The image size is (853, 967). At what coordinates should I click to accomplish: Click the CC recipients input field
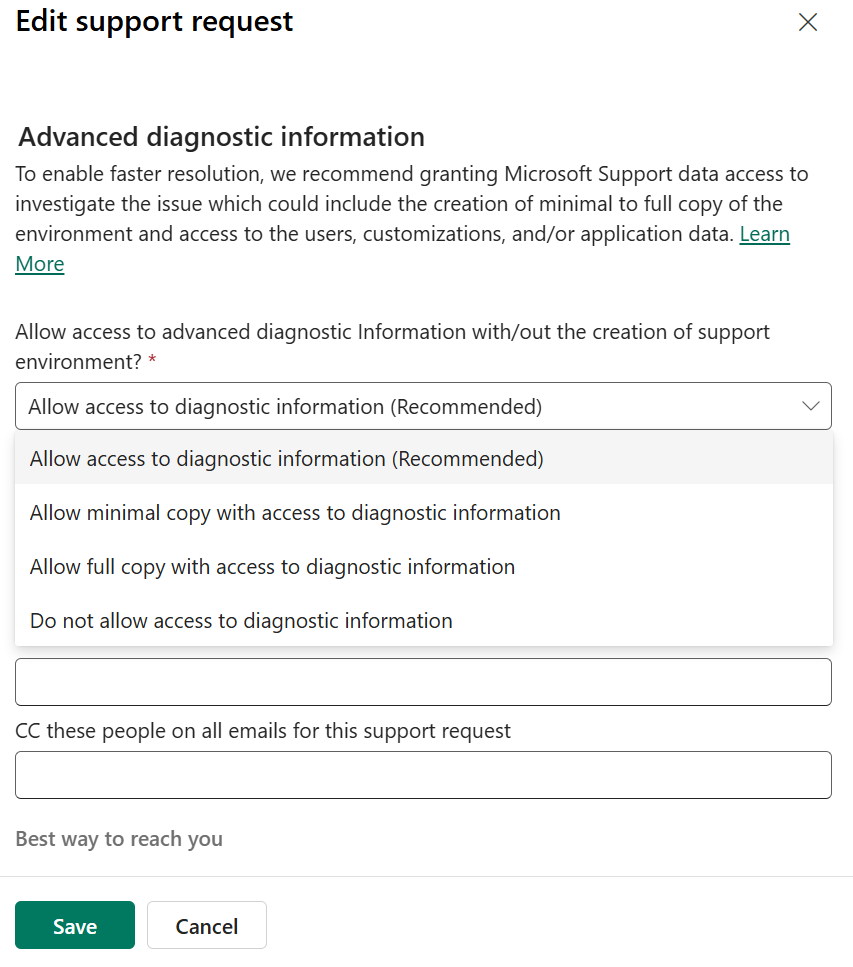coord(422,774)
